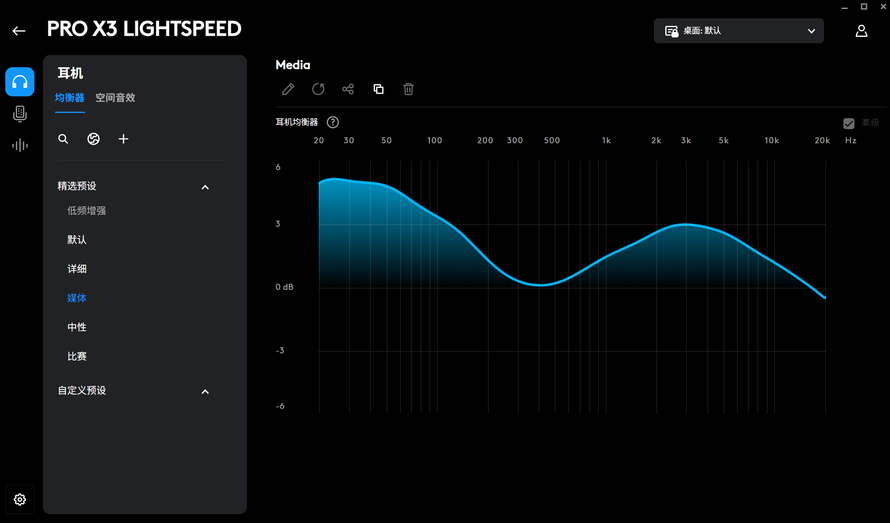The width and height of the screenshot is (890, 523).
Task: Collapse the 精选预设 section
Action: click(x=205, y=187)
